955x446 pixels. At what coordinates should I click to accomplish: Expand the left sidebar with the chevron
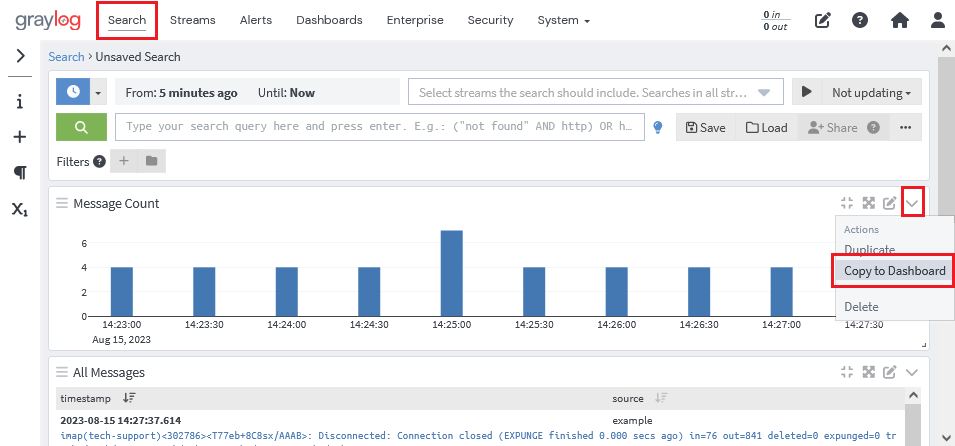pos(20,56)
